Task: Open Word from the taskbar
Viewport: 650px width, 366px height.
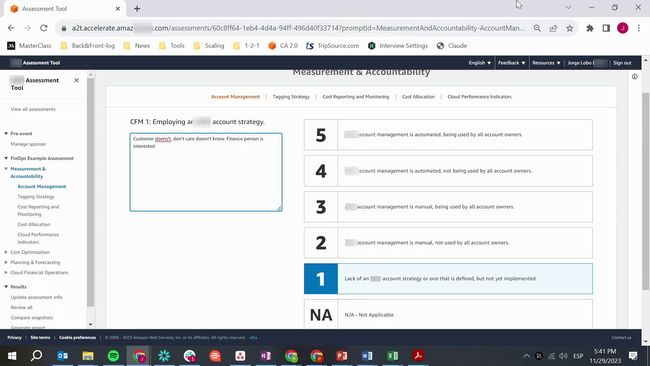Action: click(367, 356)
